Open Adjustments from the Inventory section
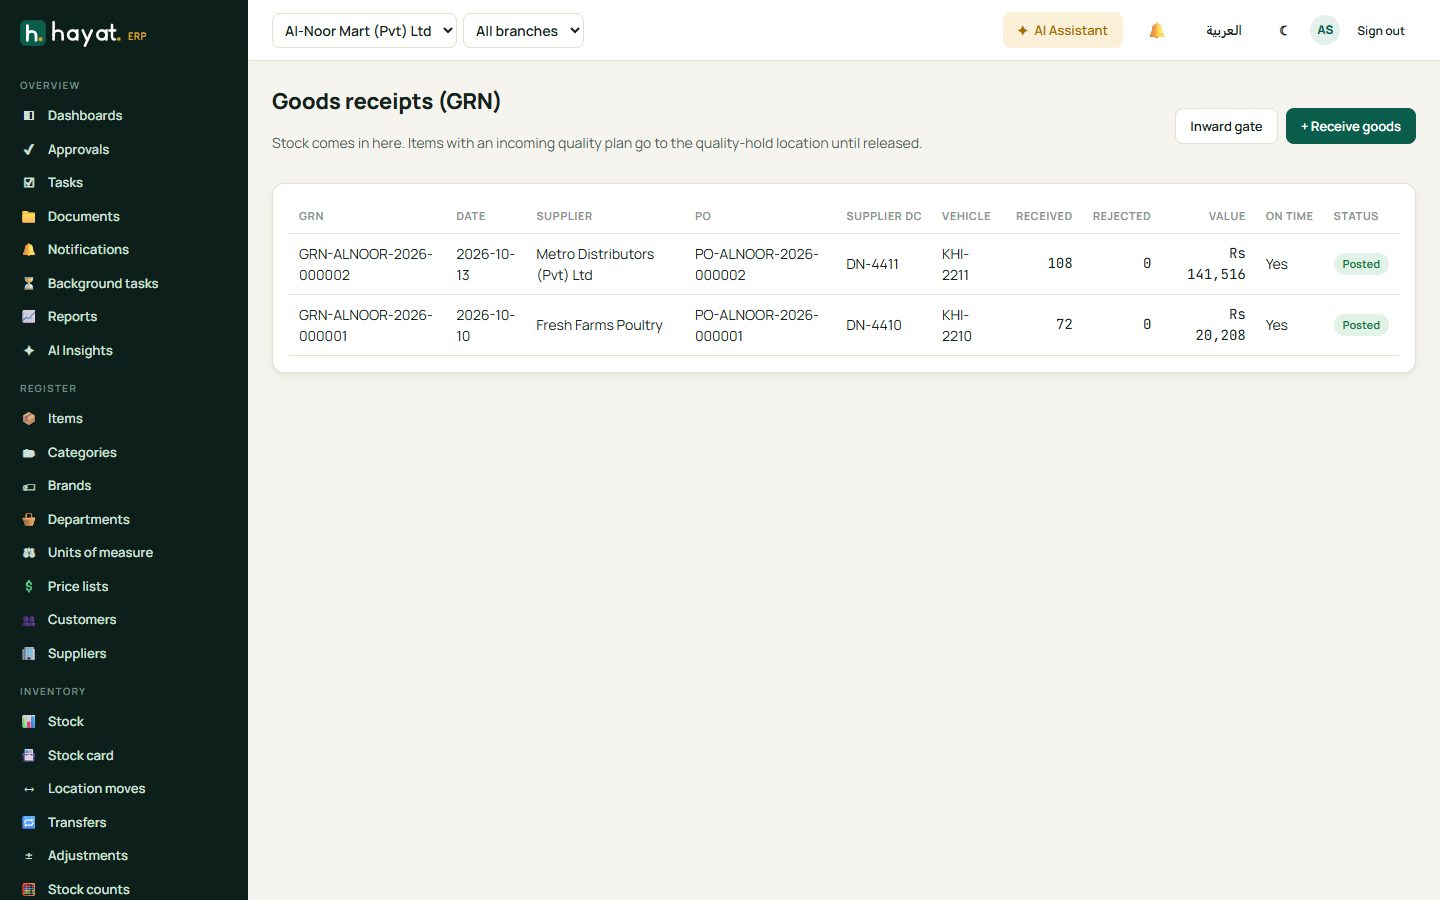Viewport: 1440px width, 900px height. pos(88,856)
